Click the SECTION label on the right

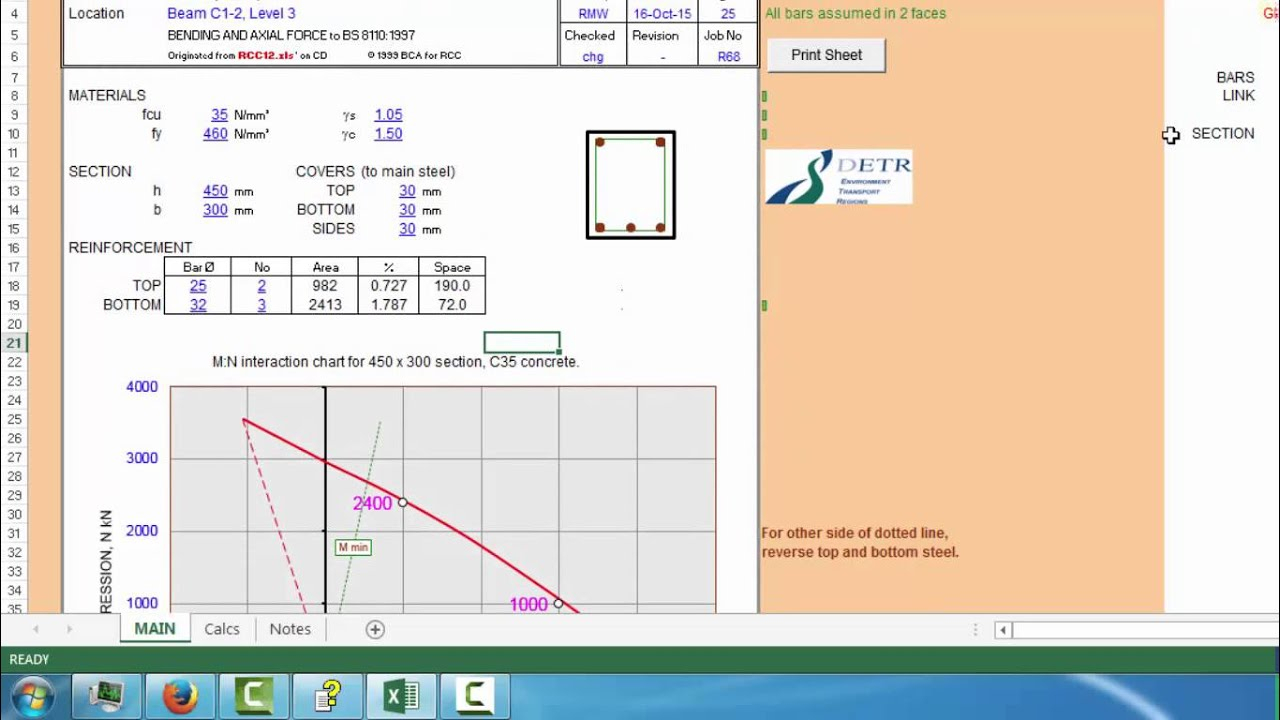tap(1223, 133)
